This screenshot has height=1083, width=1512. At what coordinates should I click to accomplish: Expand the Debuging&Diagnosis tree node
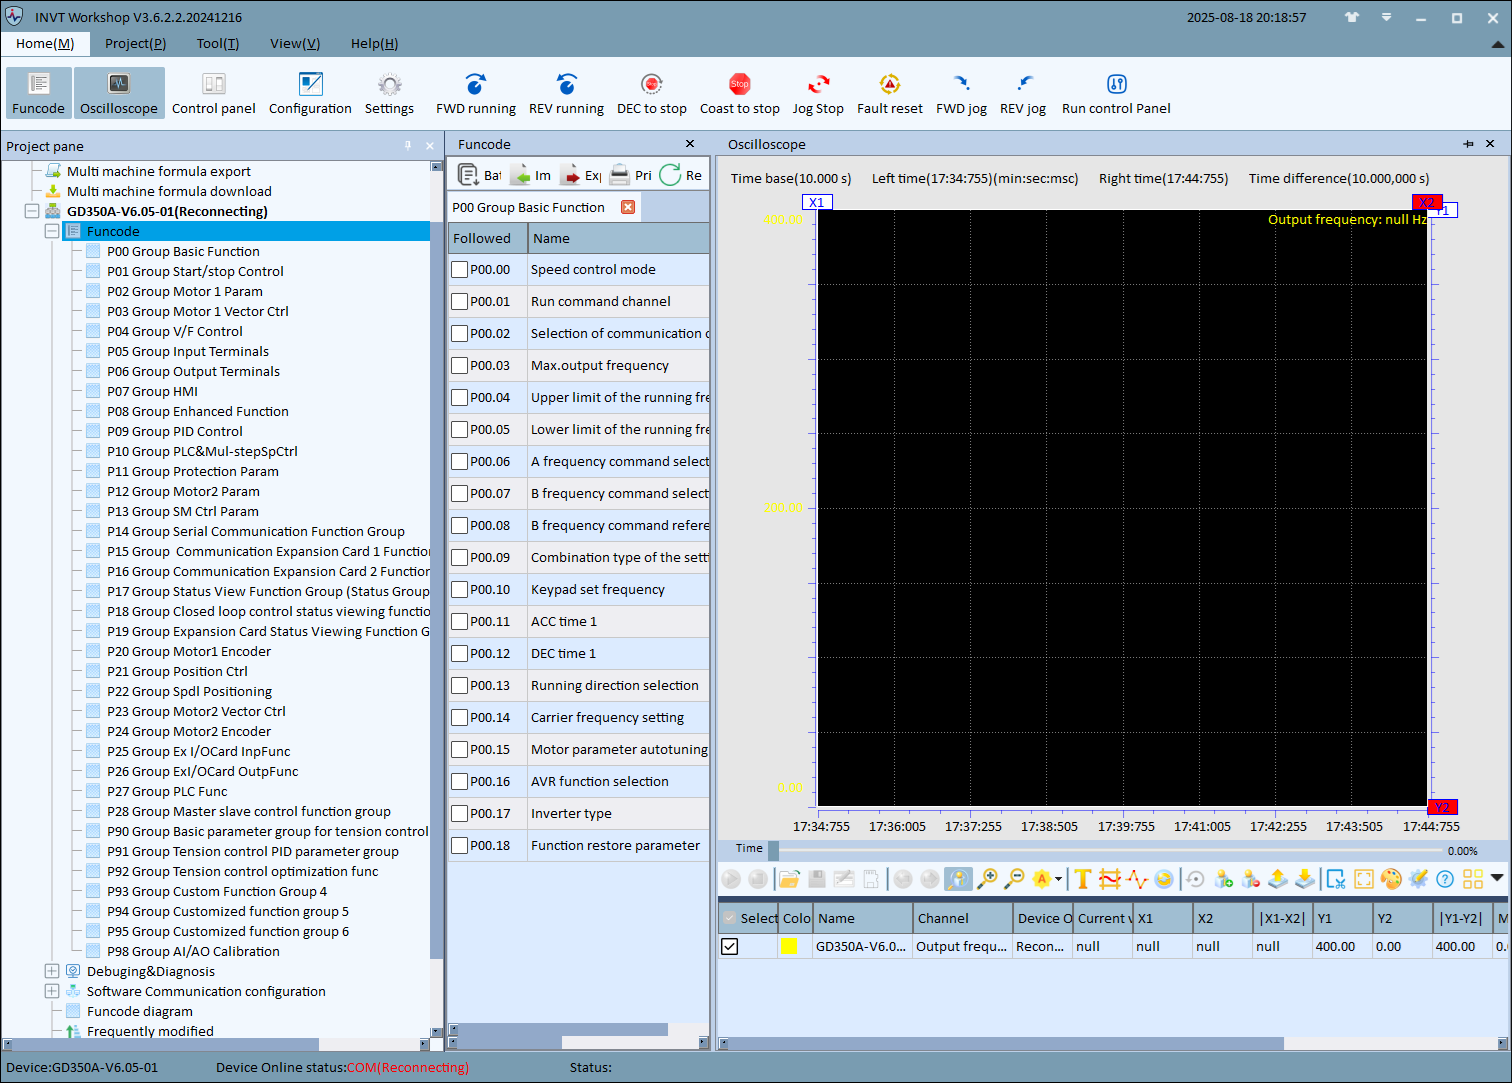click(x=52, y=971)
